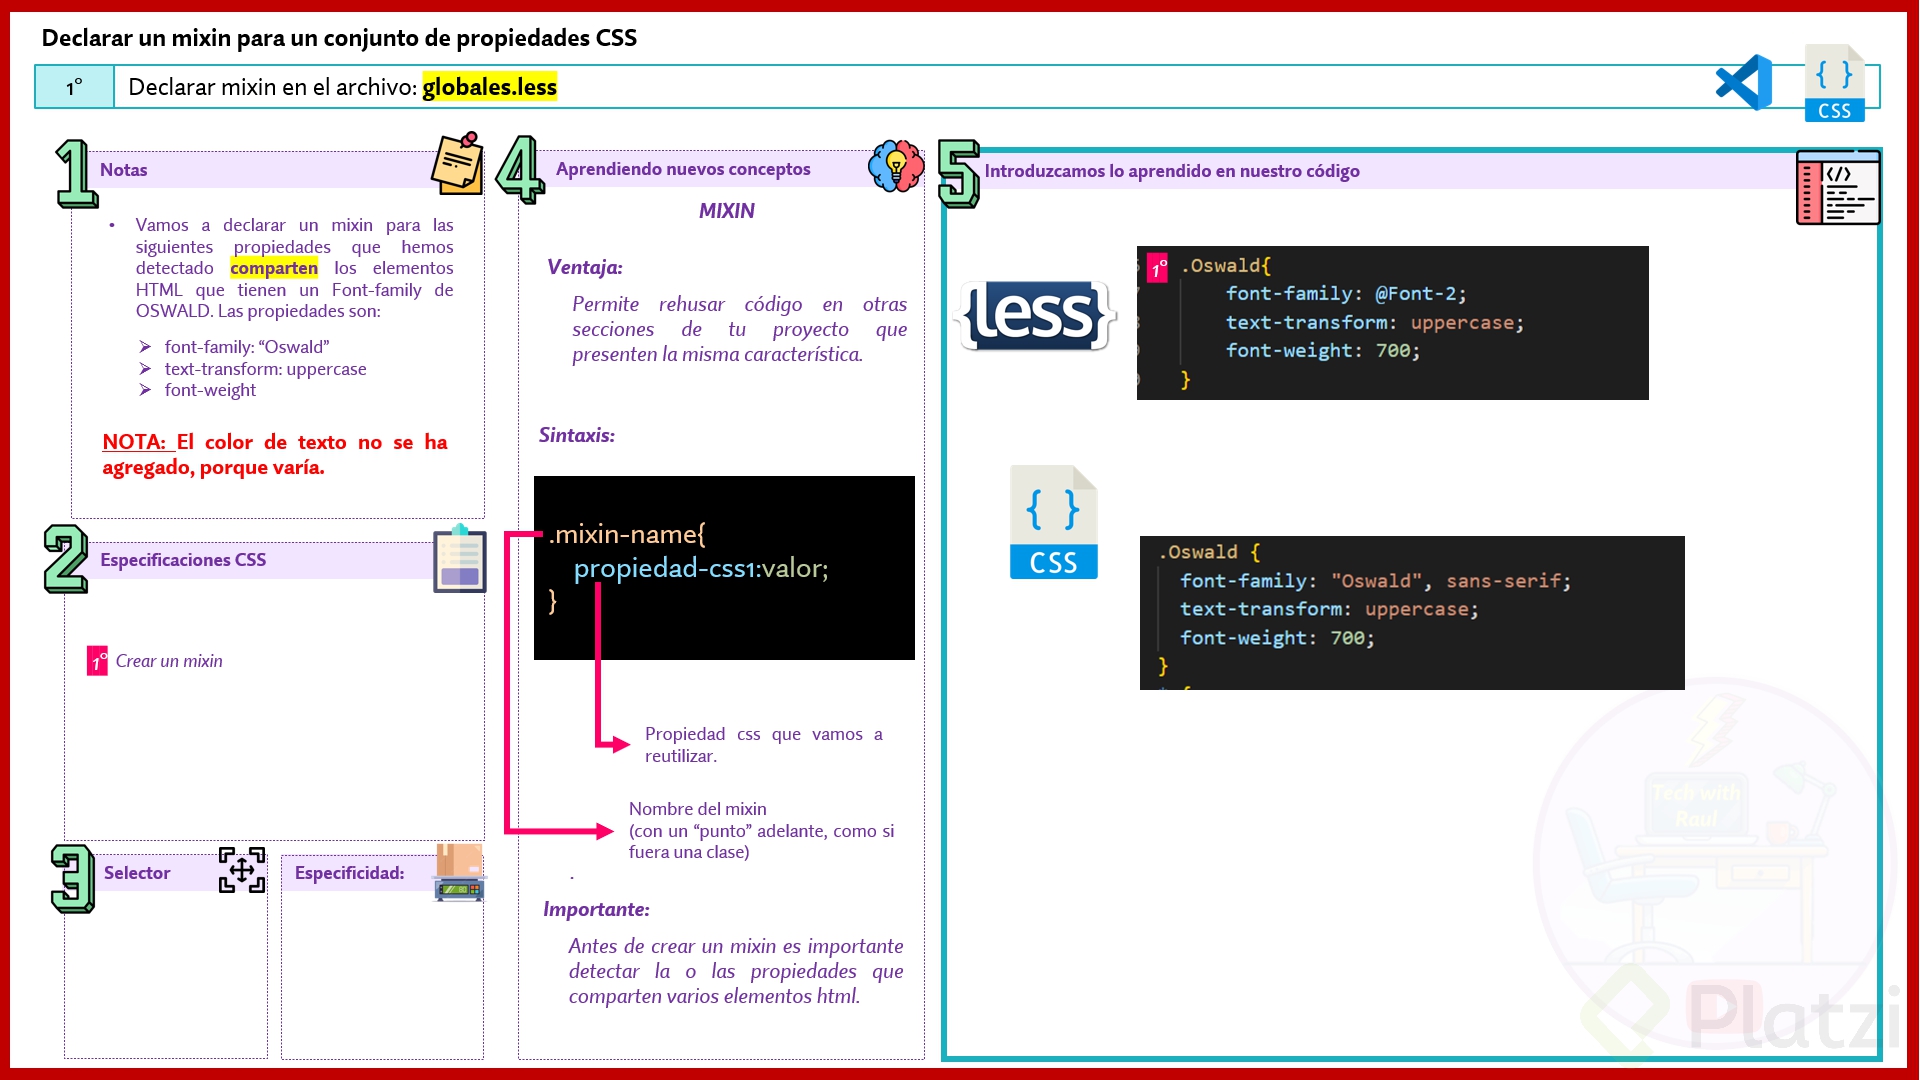1920x1080 pixels.
Task: Click the Less code block with .Oswald
Action: (x=1392, y=322)
